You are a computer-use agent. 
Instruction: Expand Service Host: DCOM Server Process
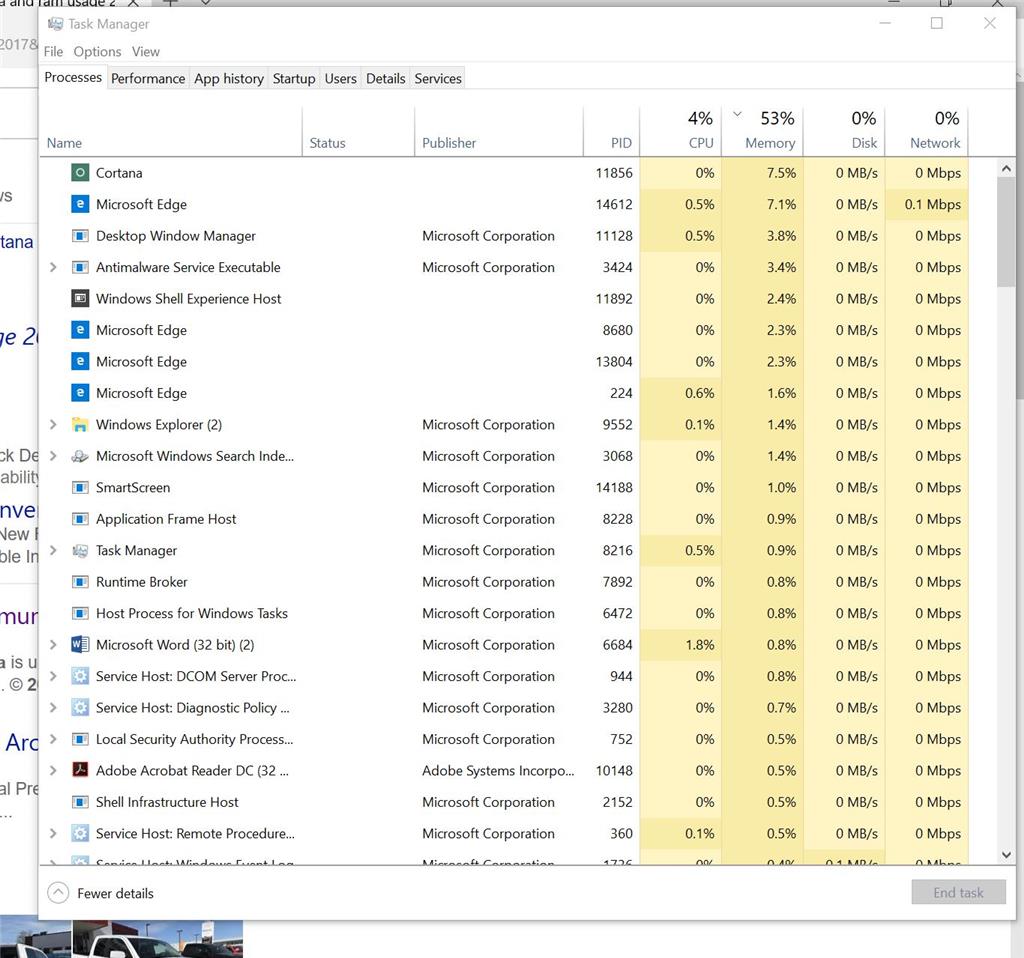[x=53, y=676]
